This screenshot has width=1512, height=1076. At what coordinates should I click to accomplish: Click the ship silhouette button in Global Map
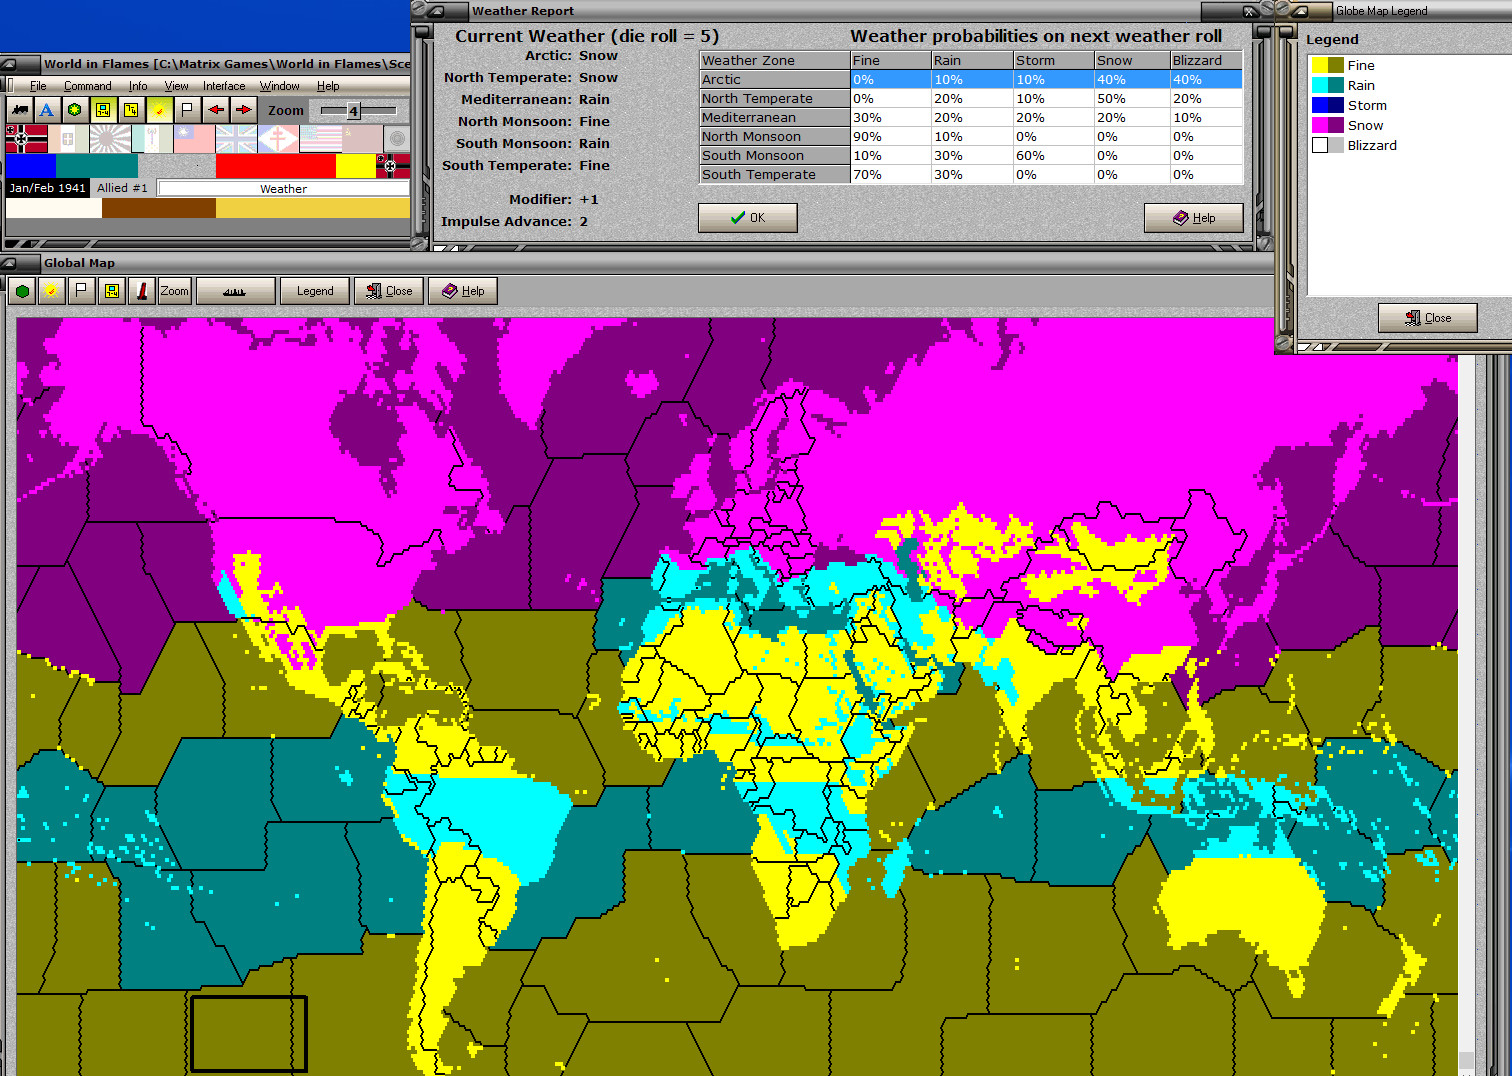point(235,291)
